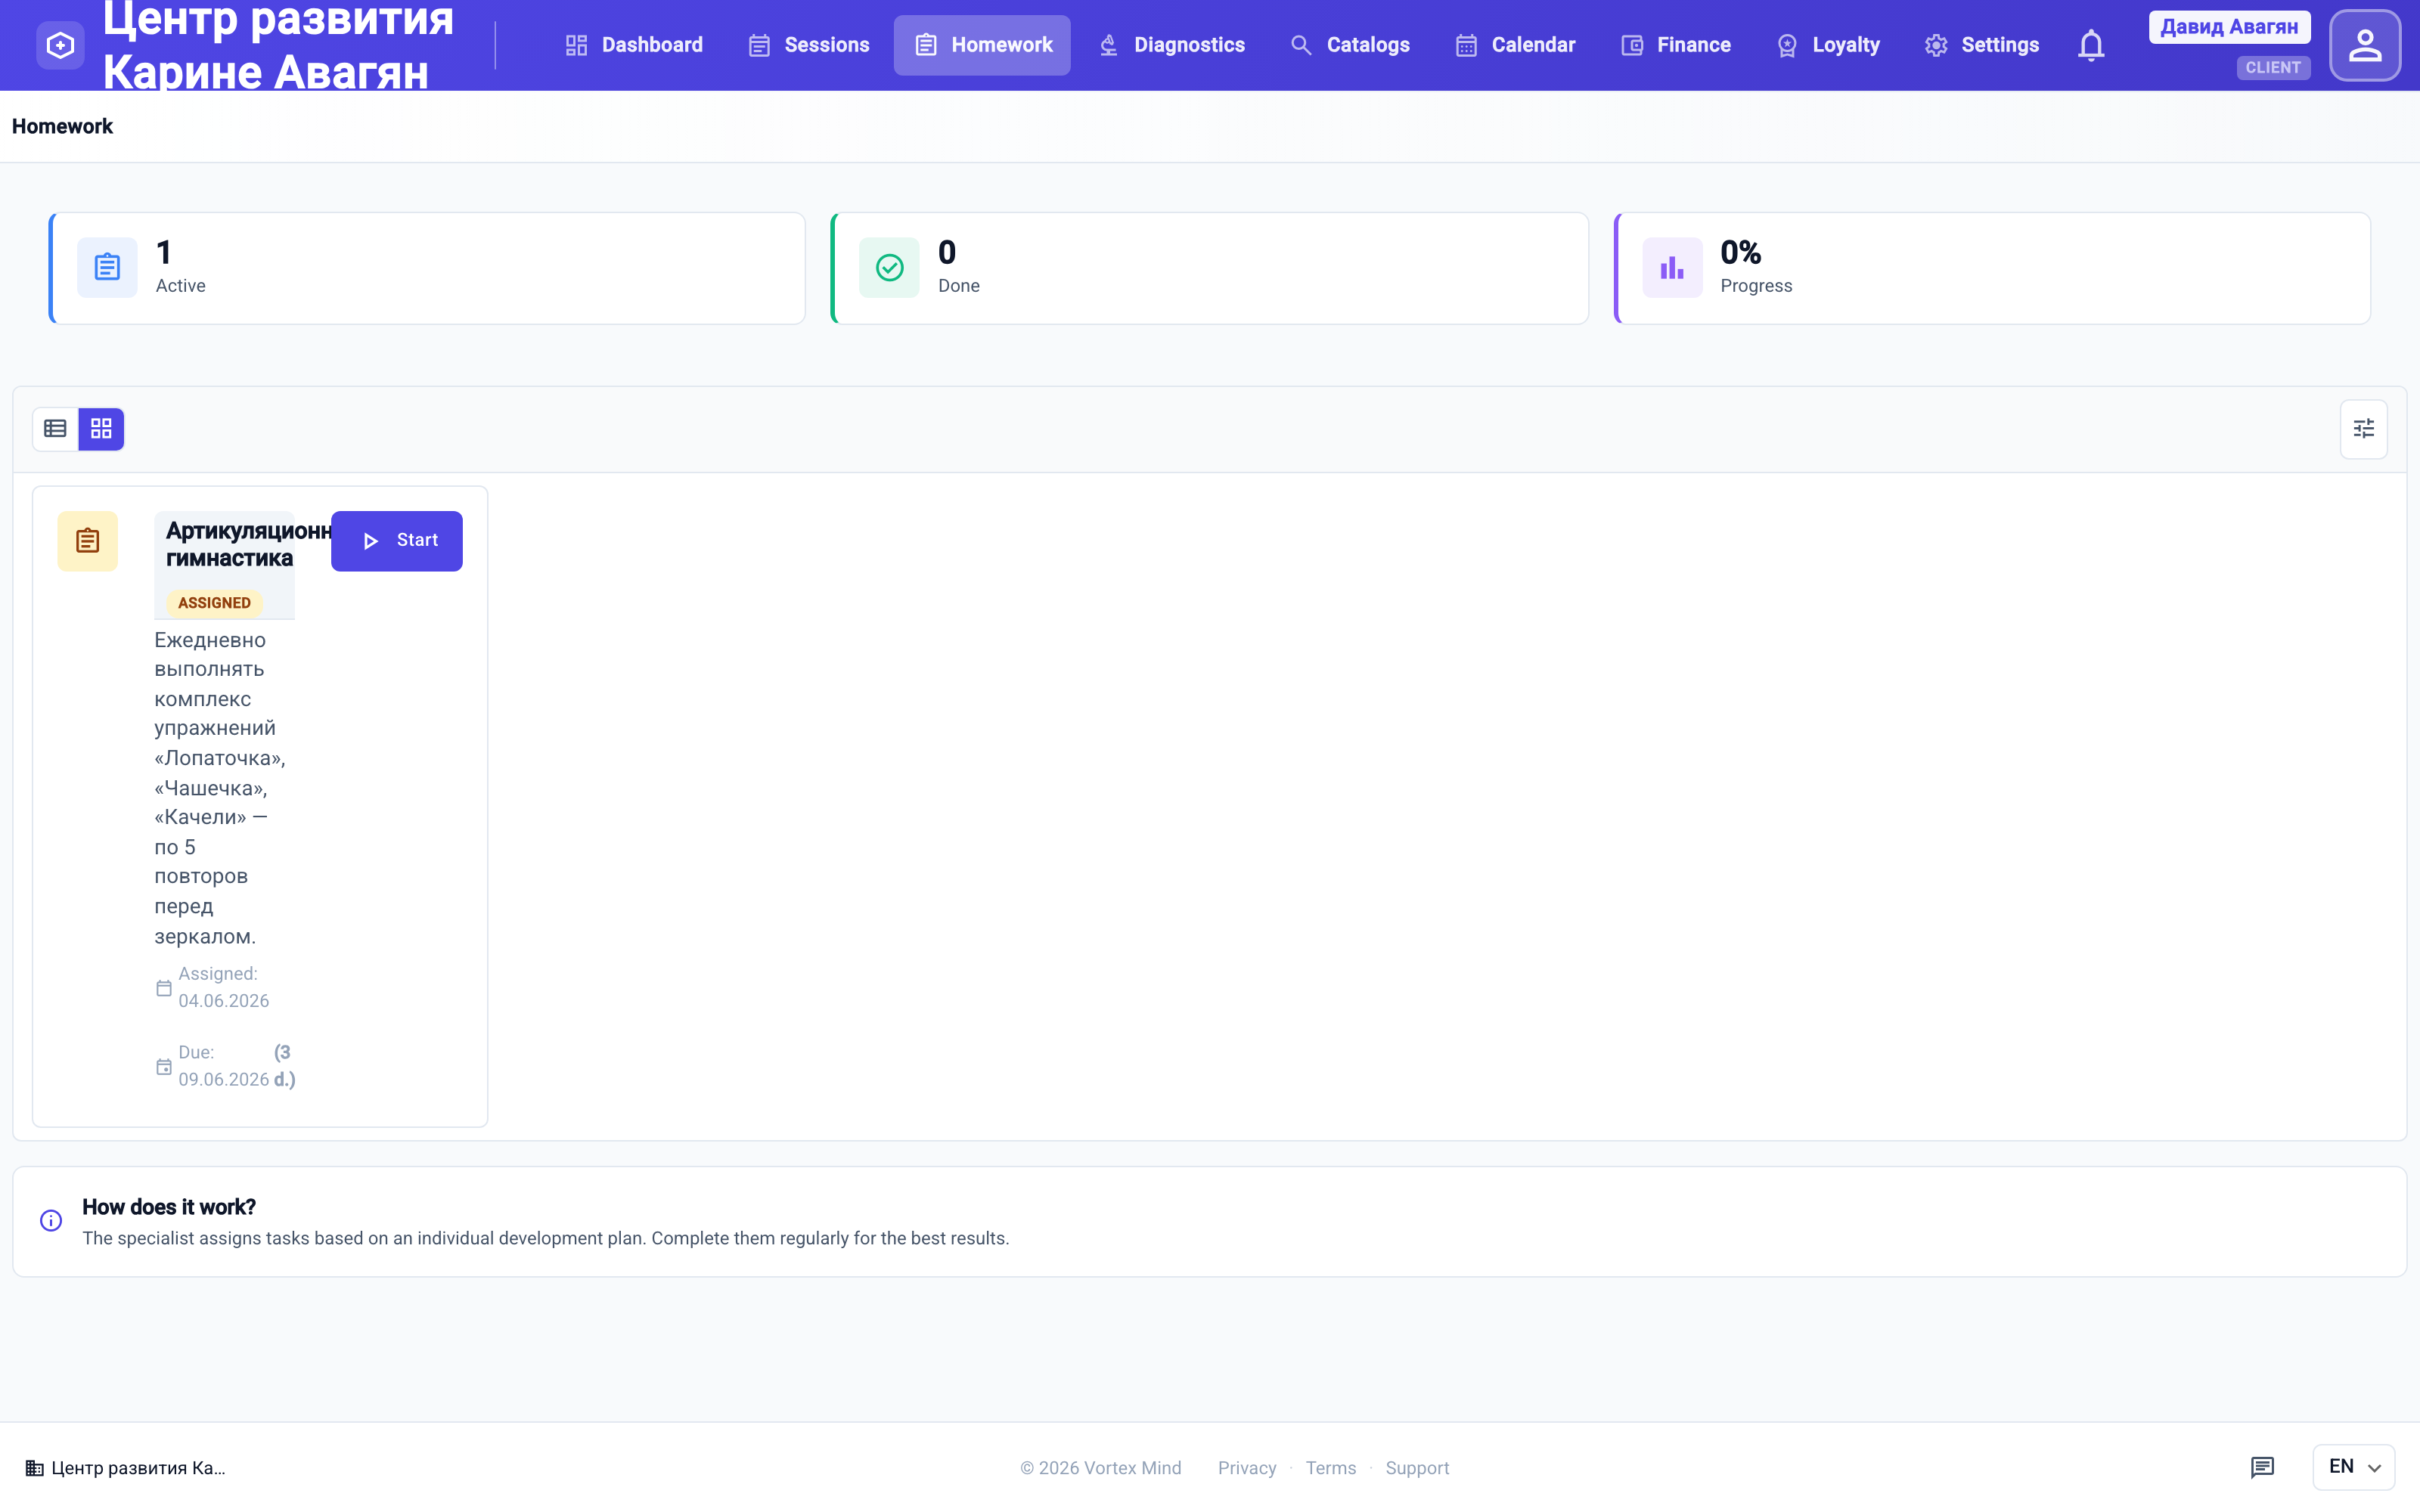
Task: Click the app logo icon in the header
Action: tap(60, 45)
